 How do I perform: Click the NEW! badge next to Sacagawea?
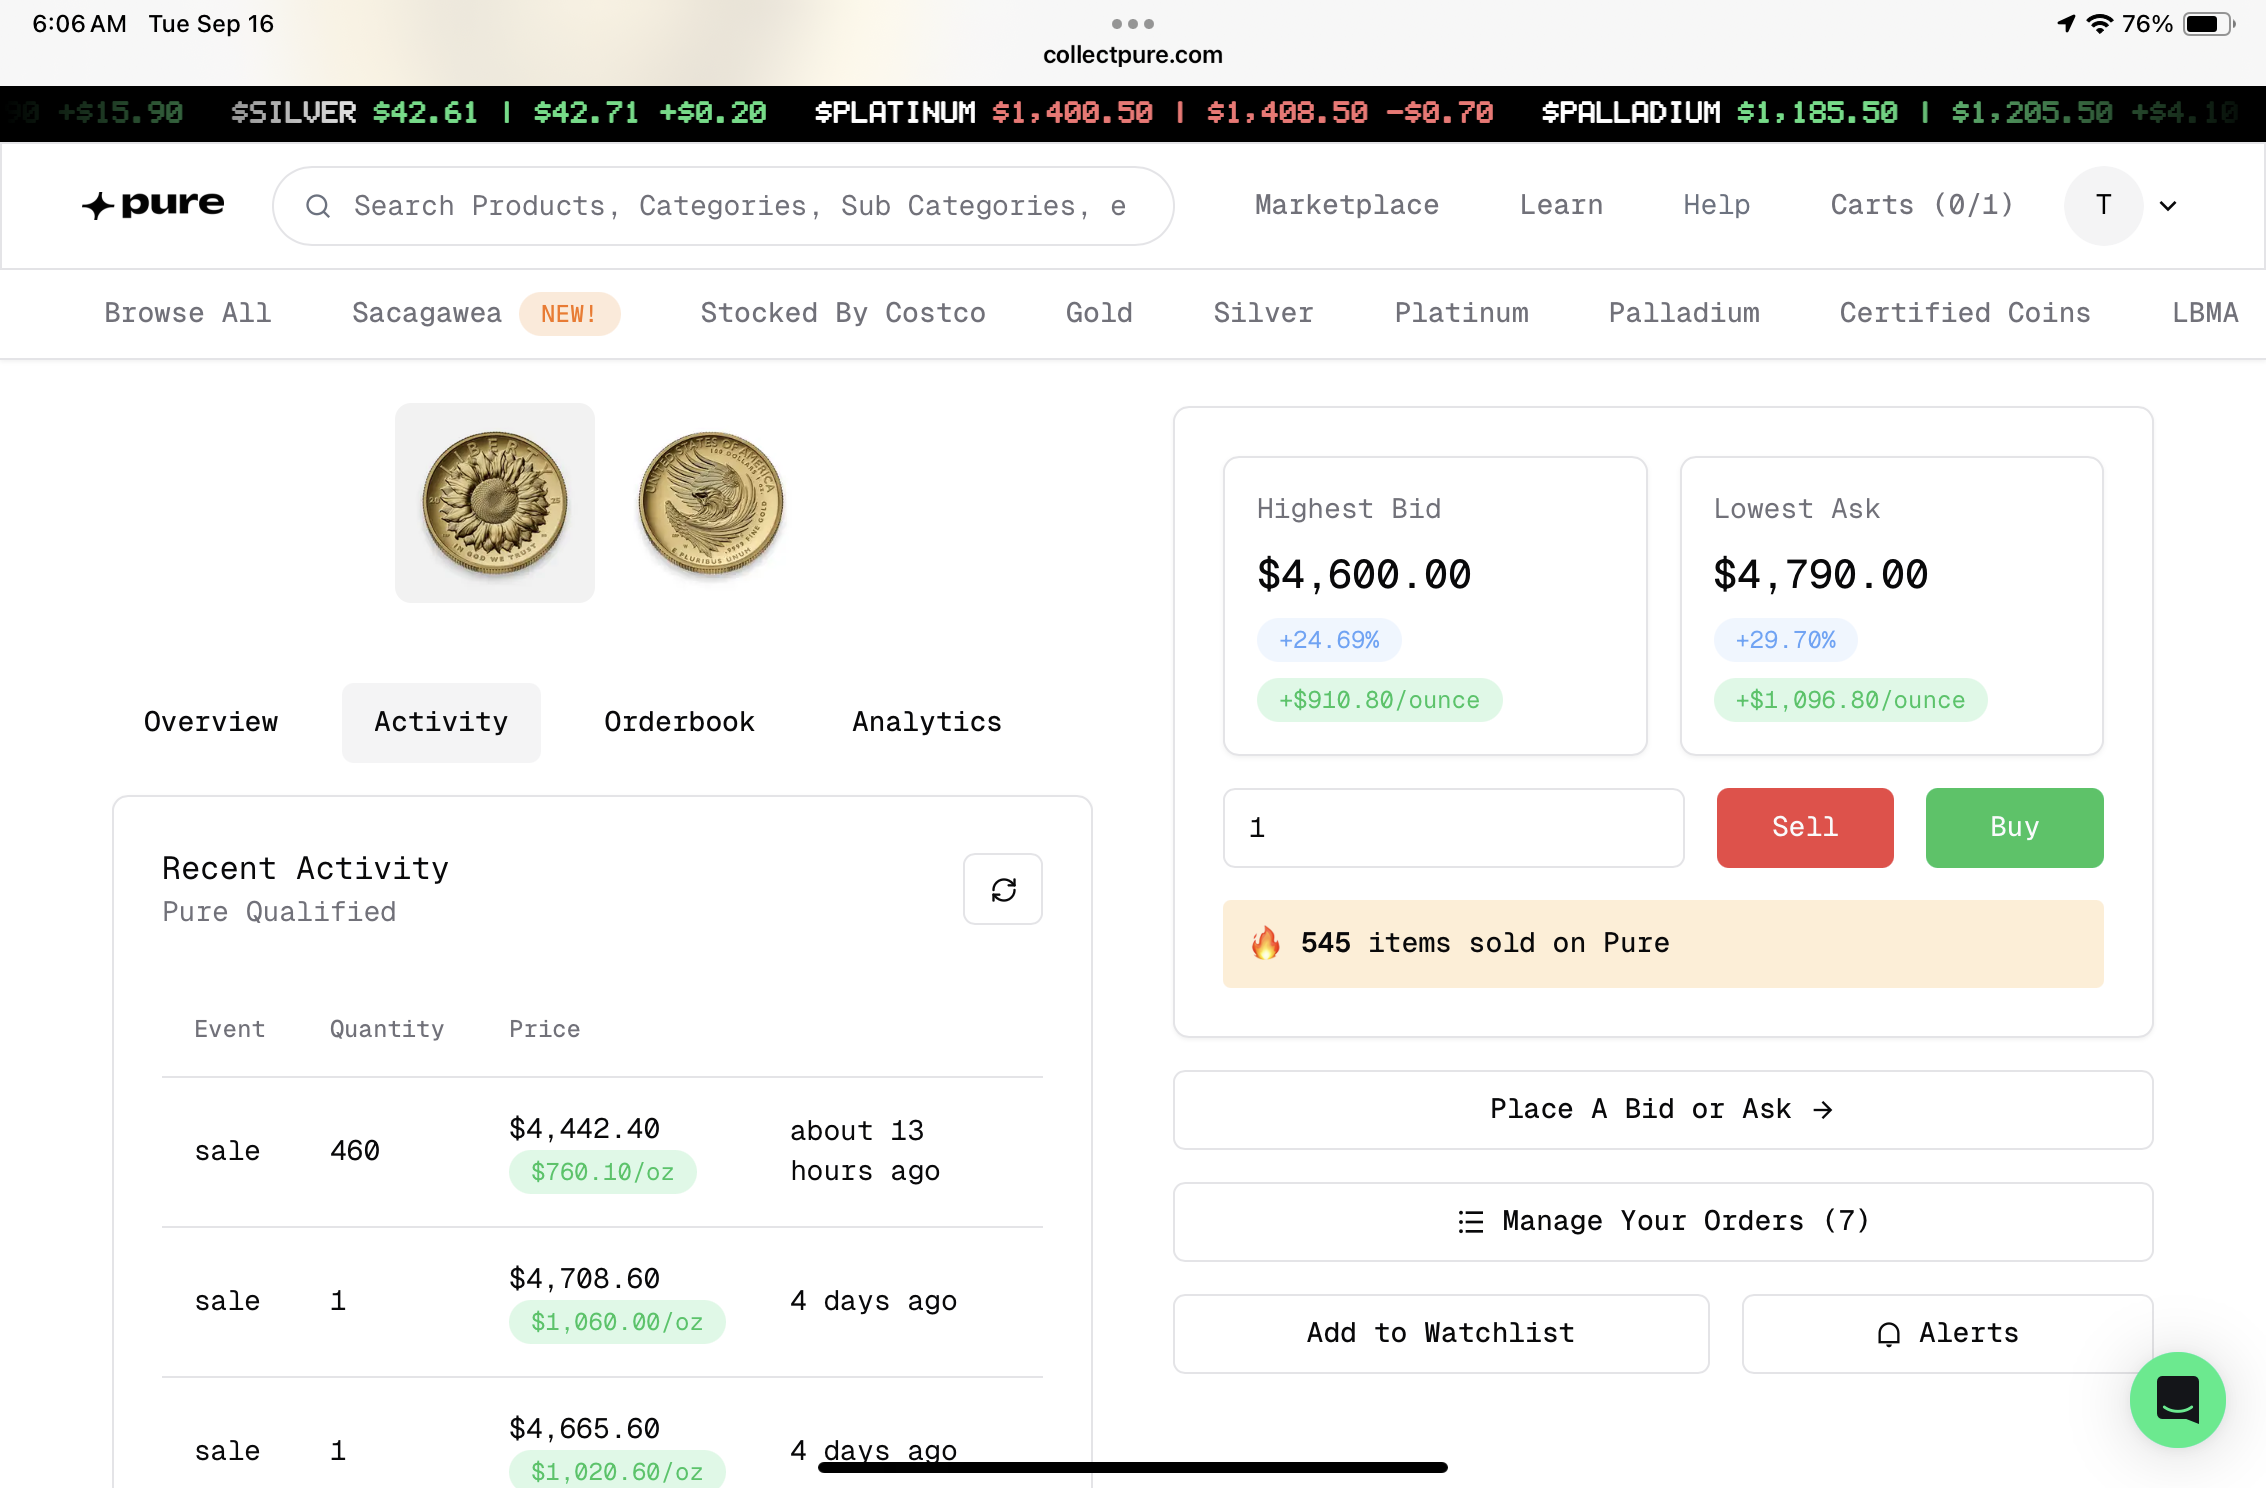pyautogui.click(x=569, y=314)
